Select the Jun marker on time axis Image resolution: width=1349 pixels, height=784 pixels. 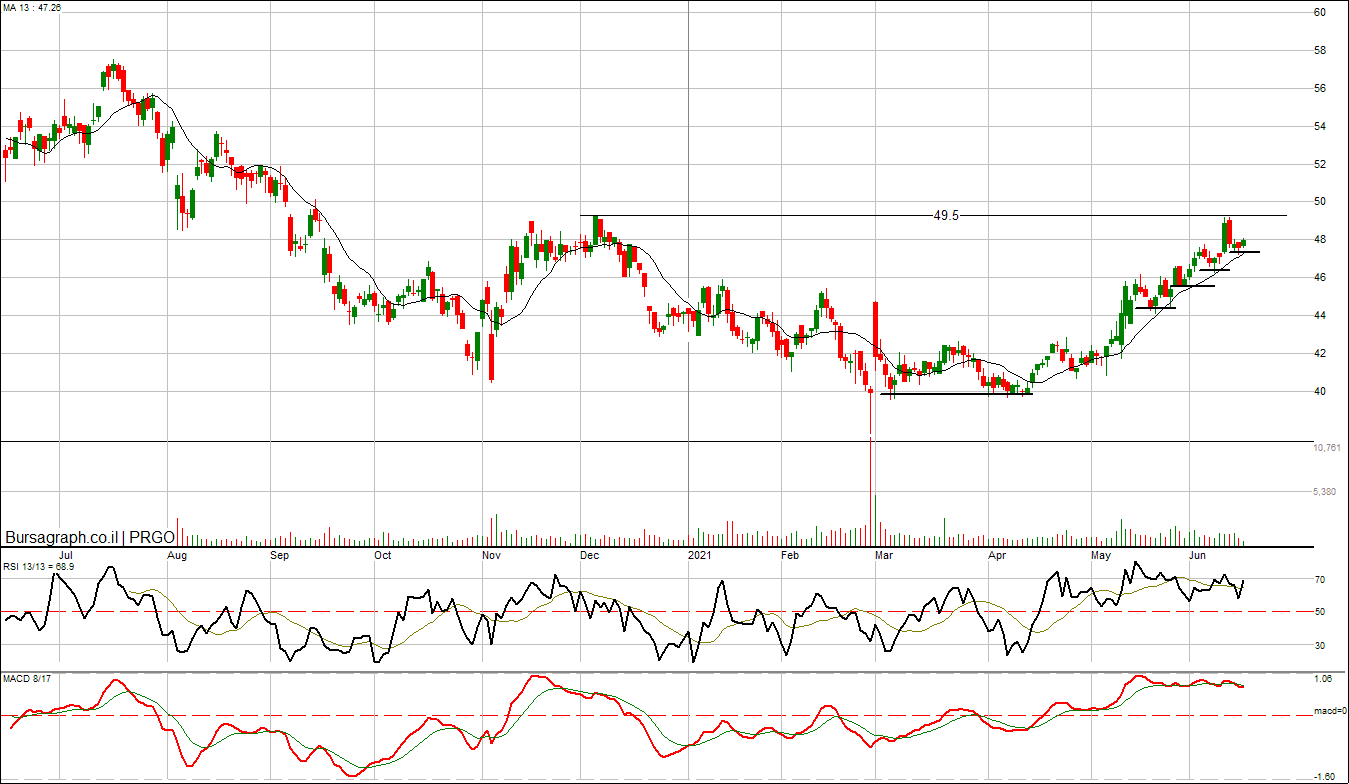tap(1196, 554)
